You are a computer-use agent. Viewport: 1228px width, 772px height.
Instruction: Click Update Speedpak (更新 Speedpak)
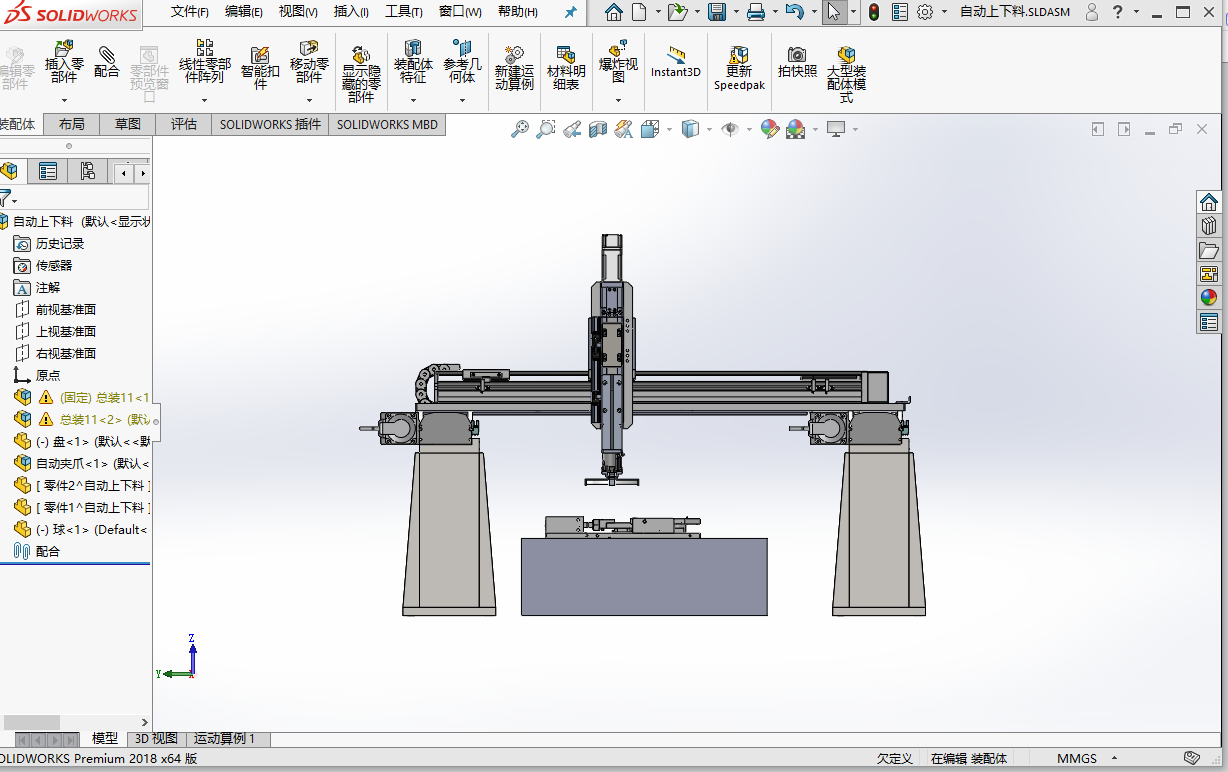739,67
